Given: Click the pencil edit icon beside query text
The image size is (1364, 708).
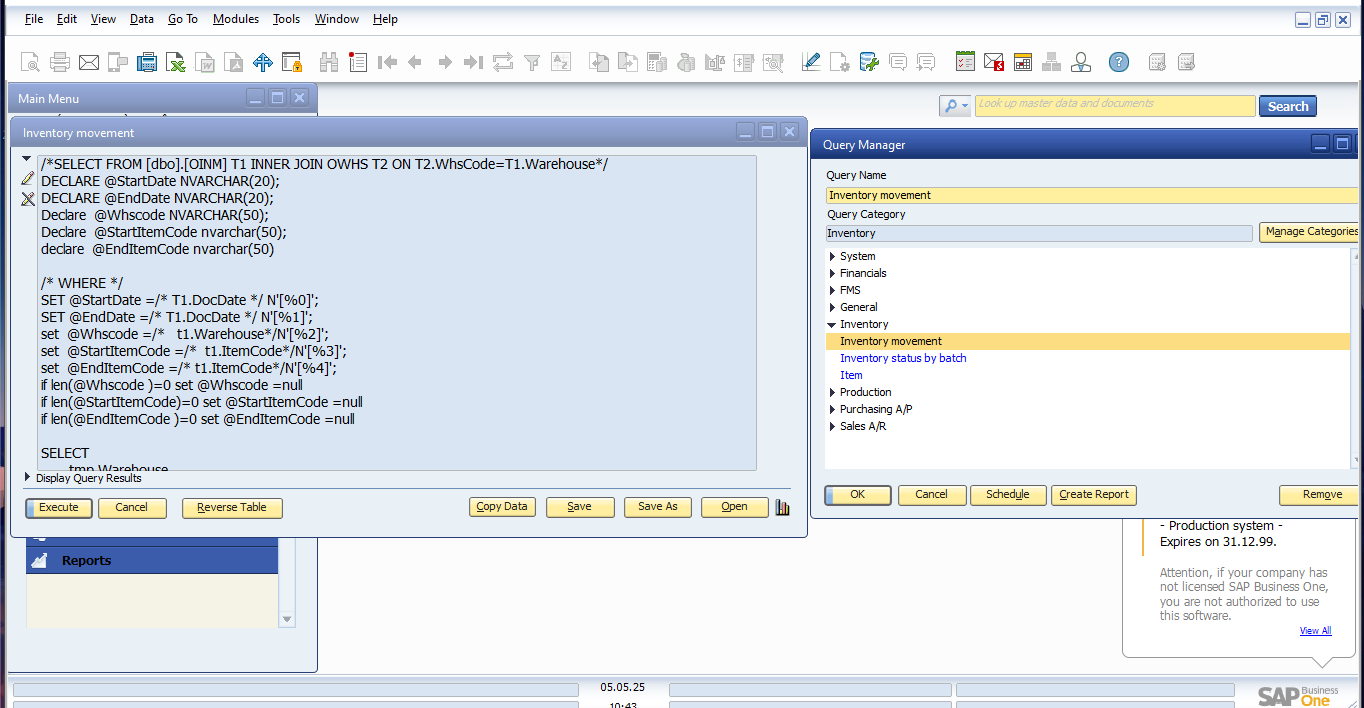Looking at the screenshot, I should (28, 178).
